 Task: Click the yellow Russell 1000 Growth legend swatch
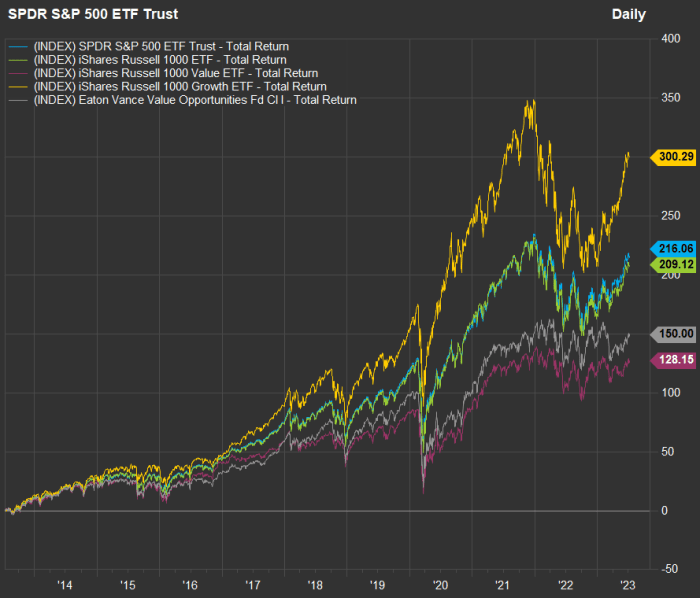click(x=18, y=87)
